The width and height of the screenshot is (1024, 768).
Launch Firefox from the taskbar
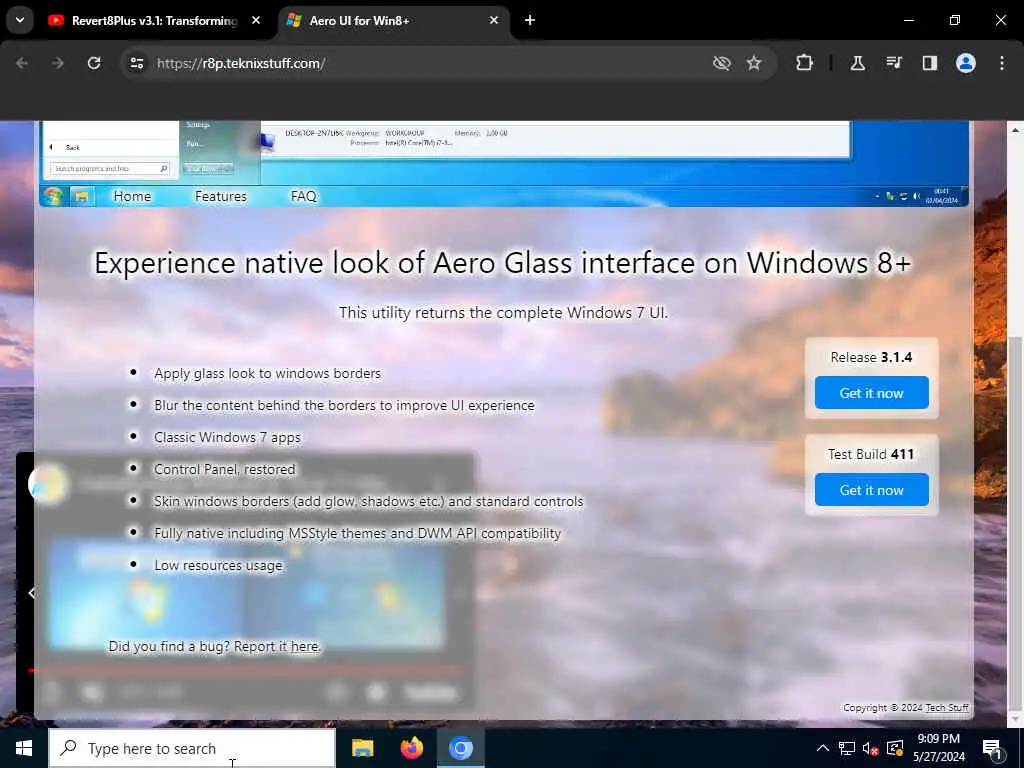click(411, 748)
